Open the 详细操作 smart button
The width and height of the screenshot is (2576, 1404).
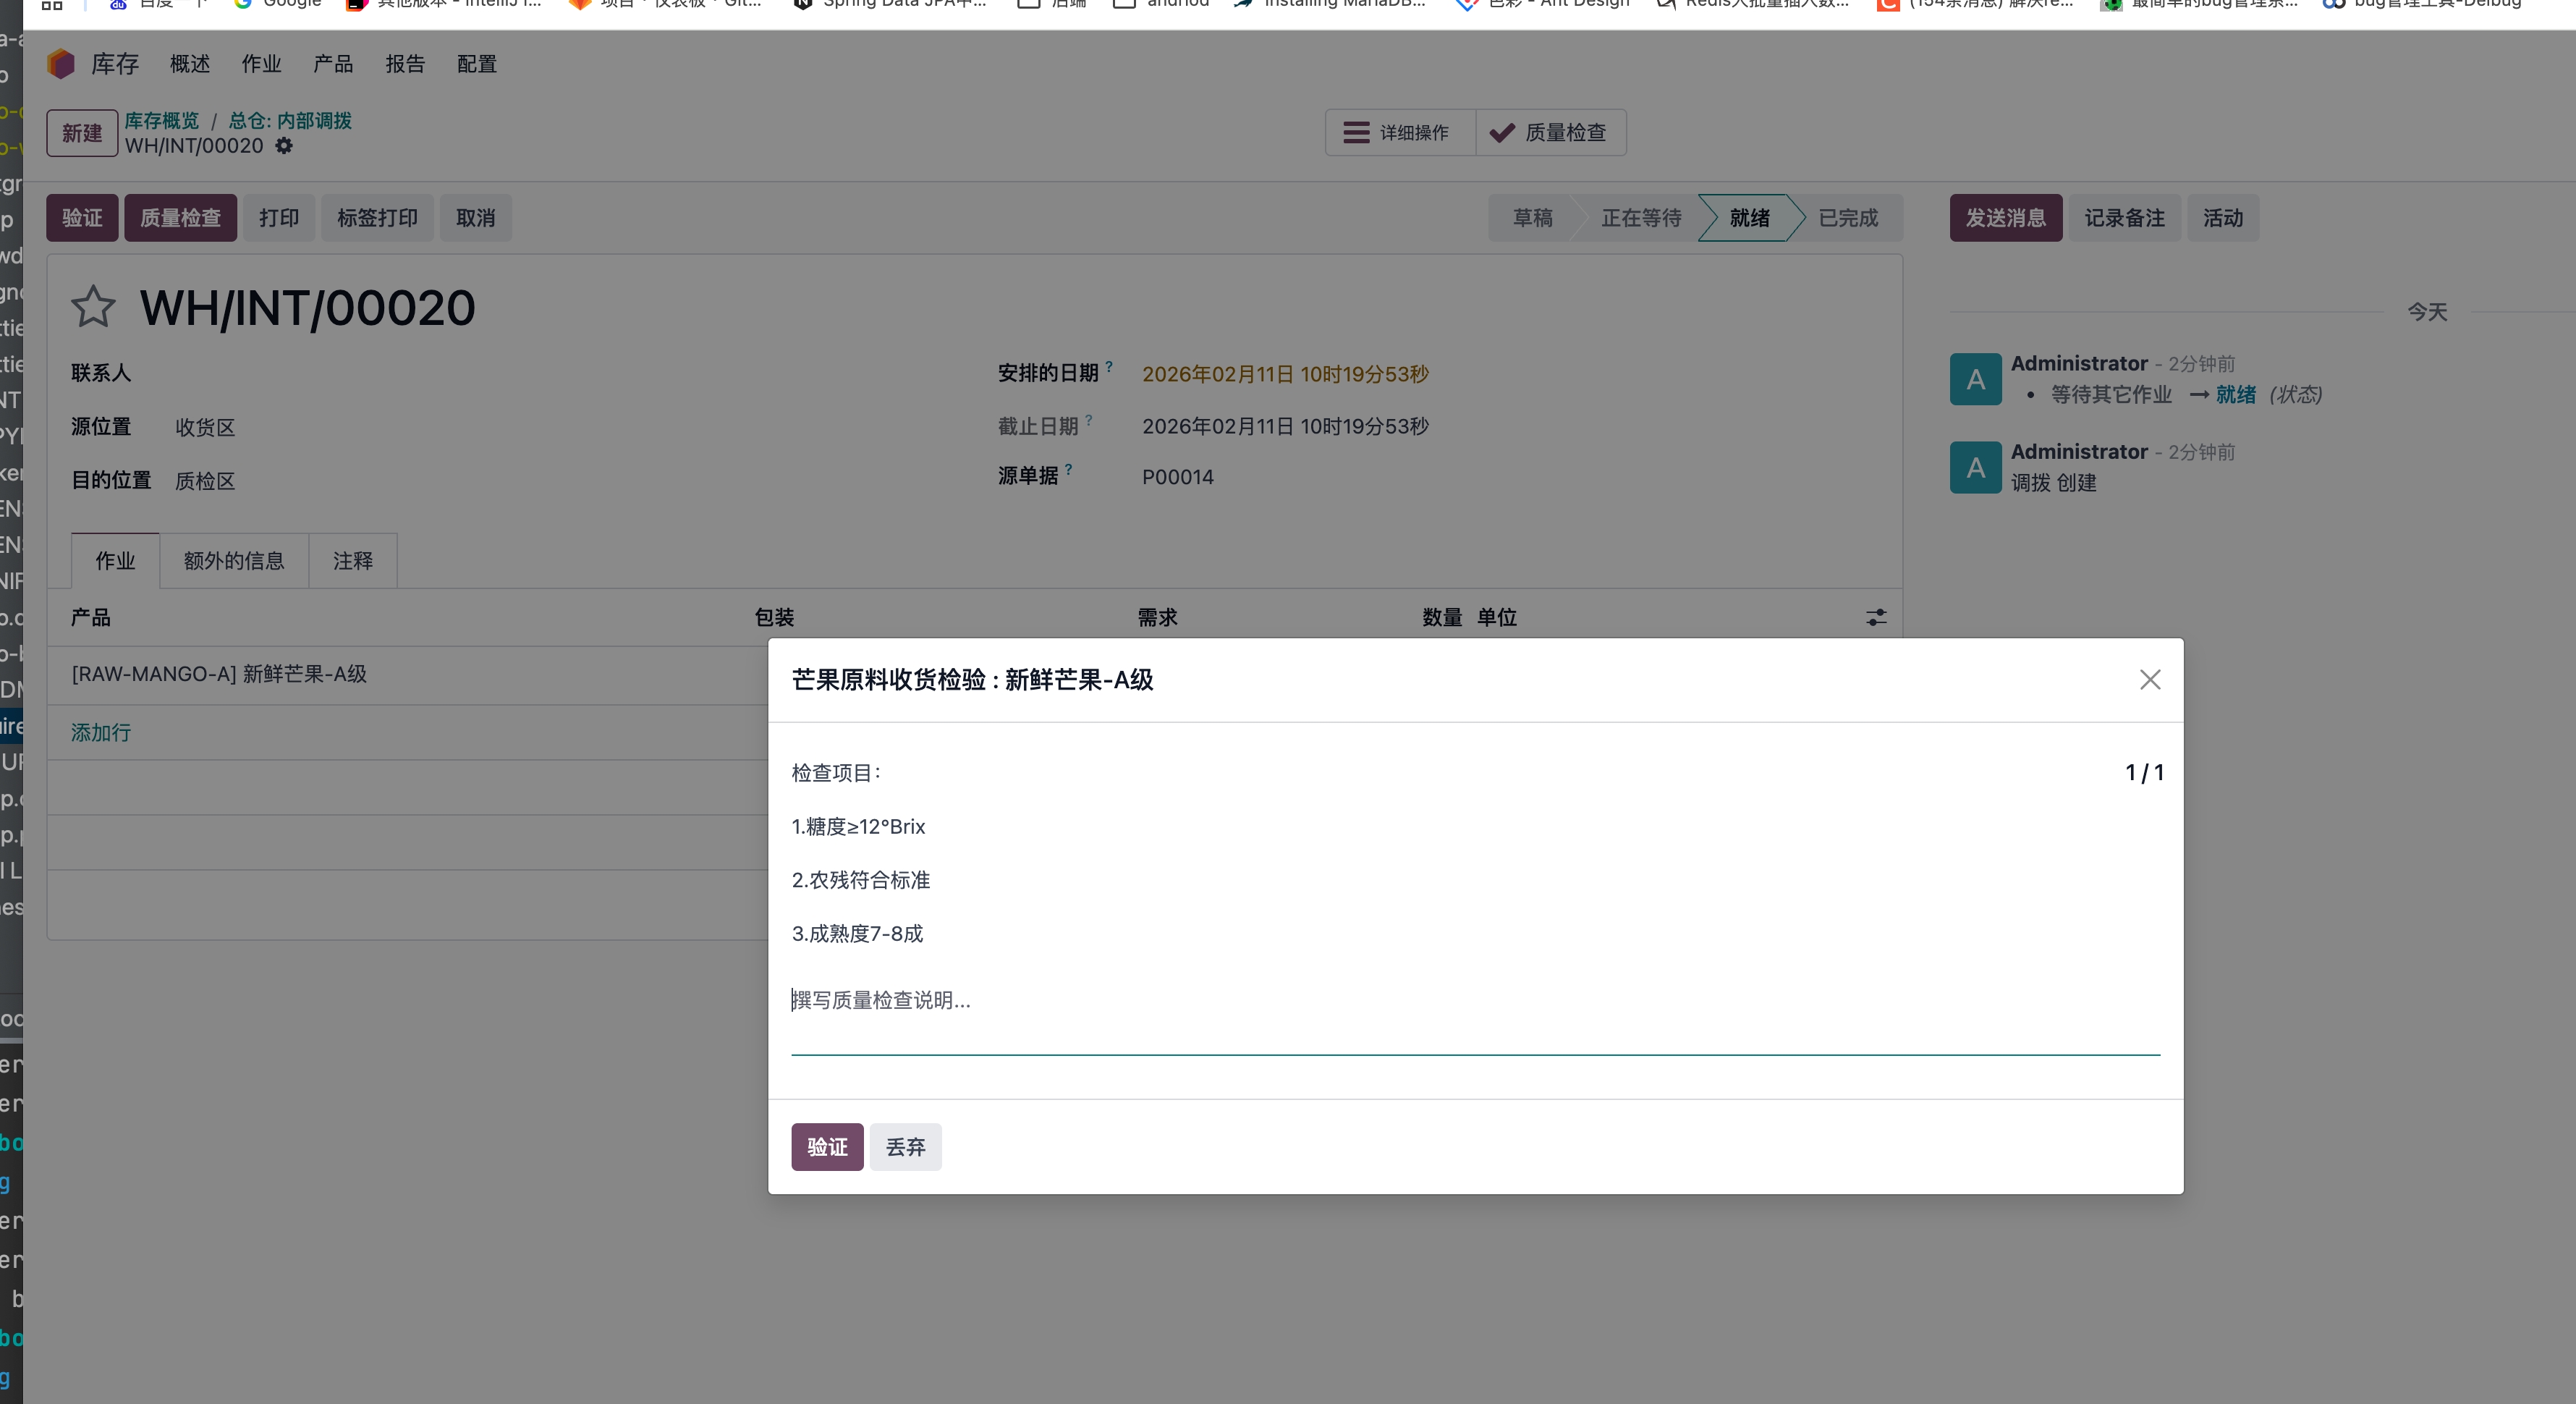point(1400,132)
